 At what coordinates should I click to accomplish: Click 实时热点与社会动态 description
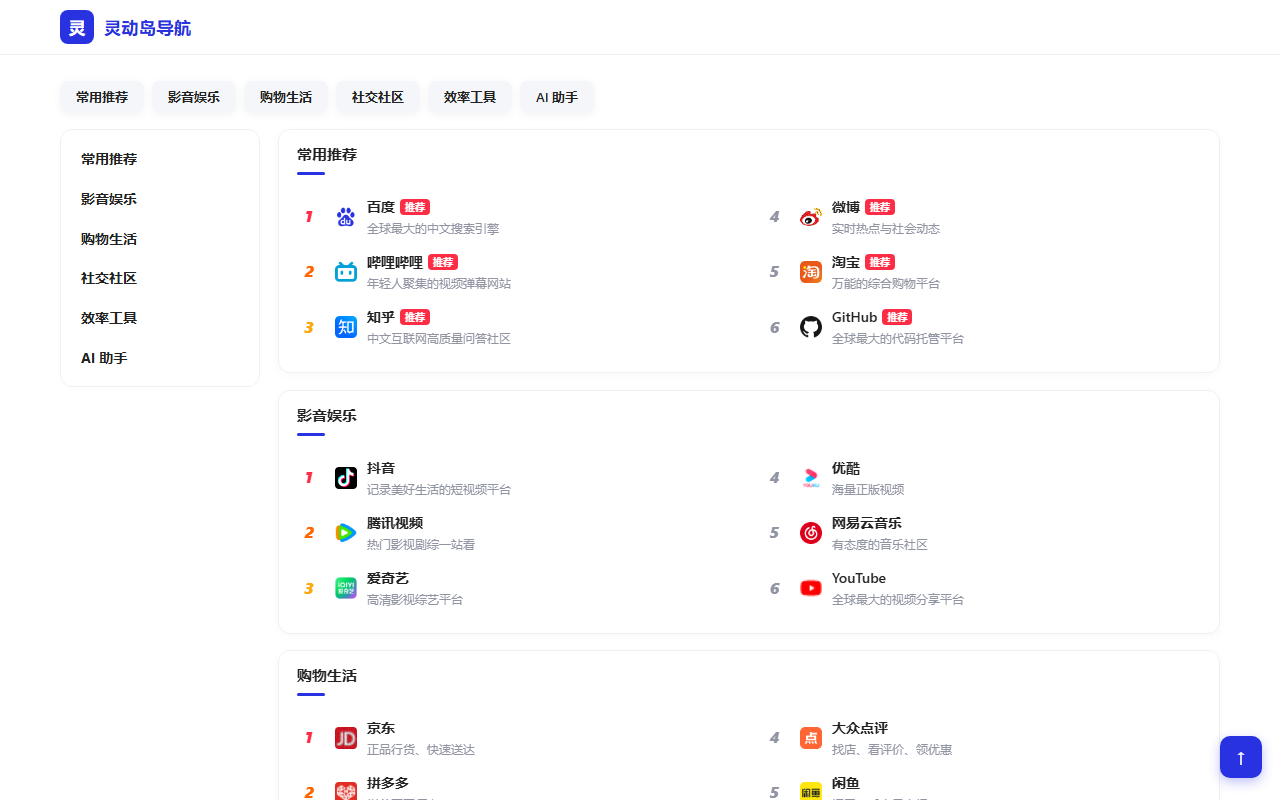pyautogui.click(x=886, y=229)
